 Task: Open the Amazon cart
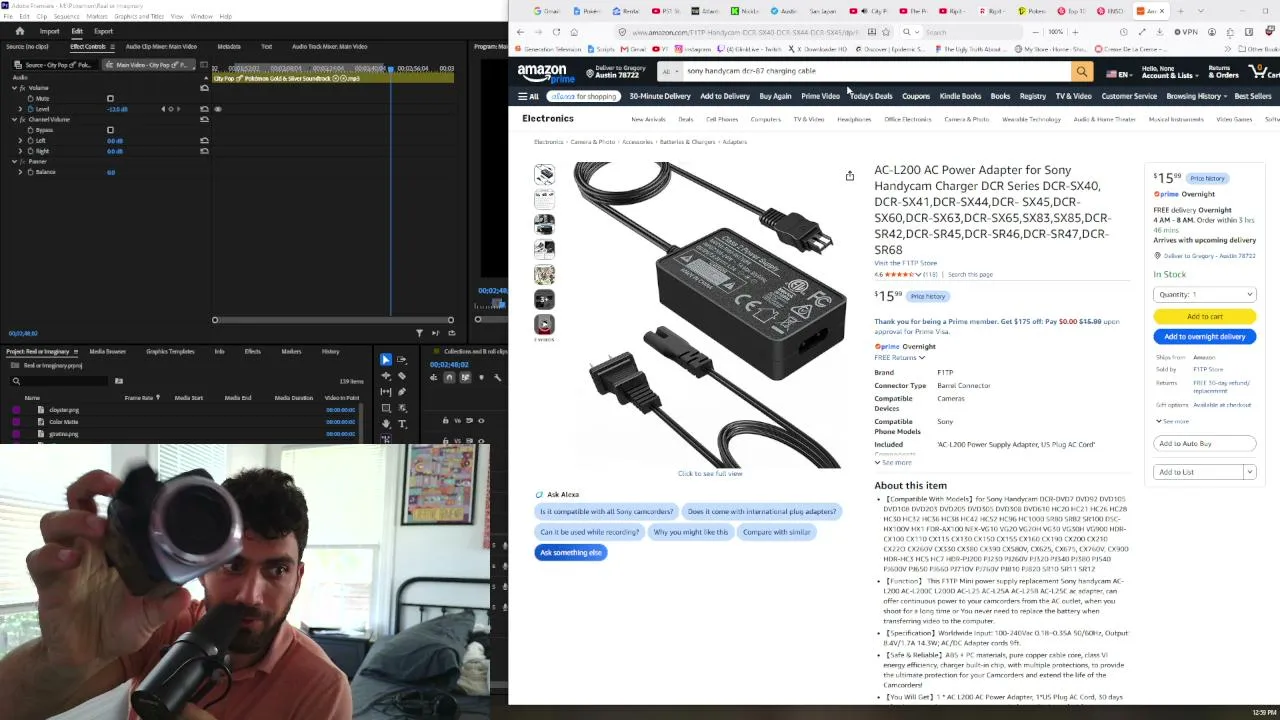coord(1263,72)
